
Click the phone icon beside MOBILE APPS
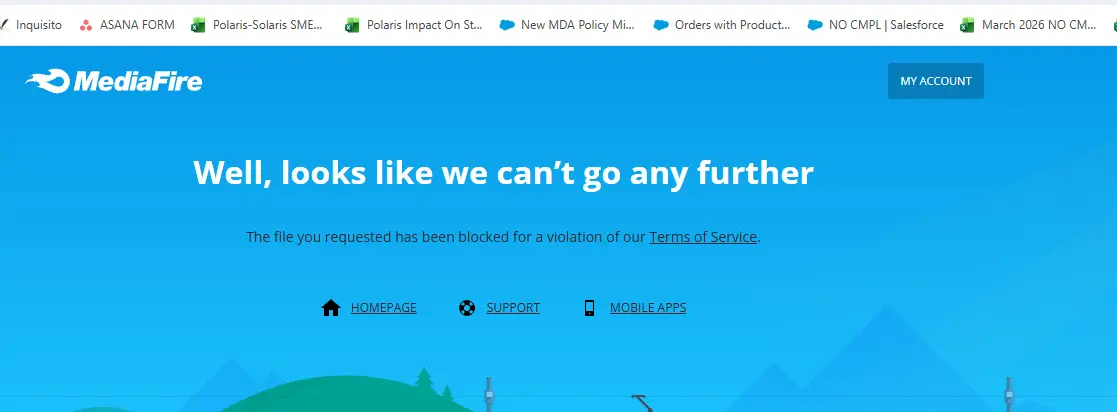(x=589, y=308)
